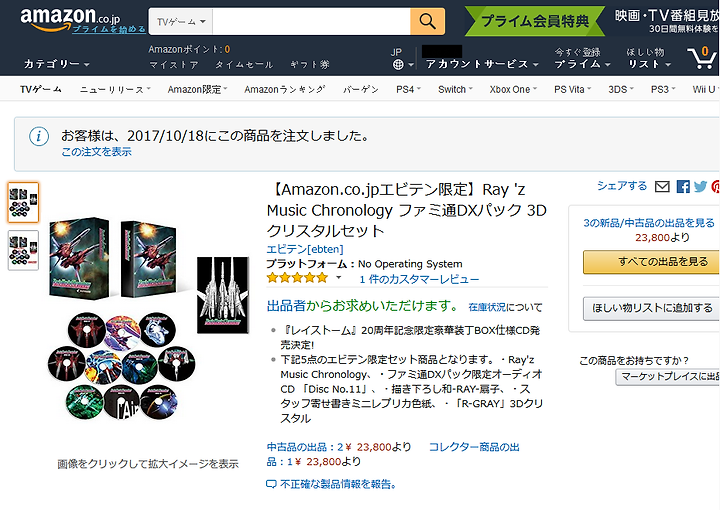Click the Amazon.co.jp logo
The image size is (720, 510).
[70, 19]
